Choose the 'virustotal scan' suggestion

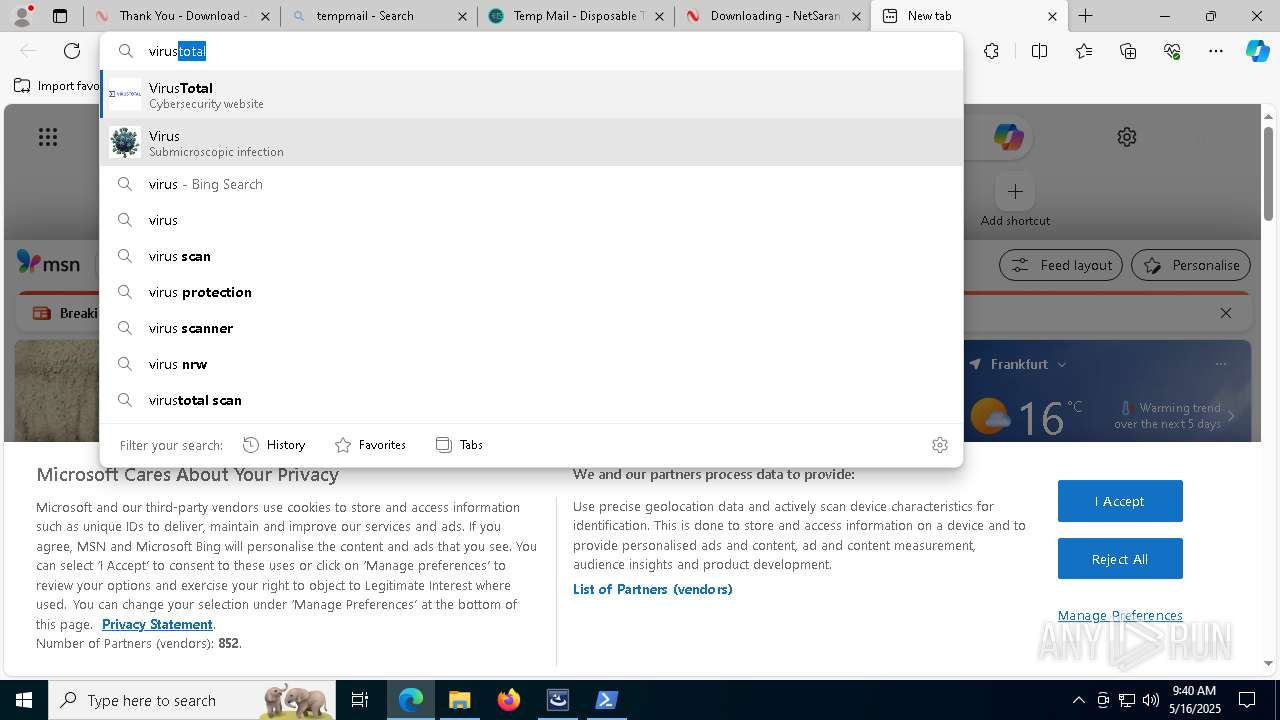tap(531, 400)
